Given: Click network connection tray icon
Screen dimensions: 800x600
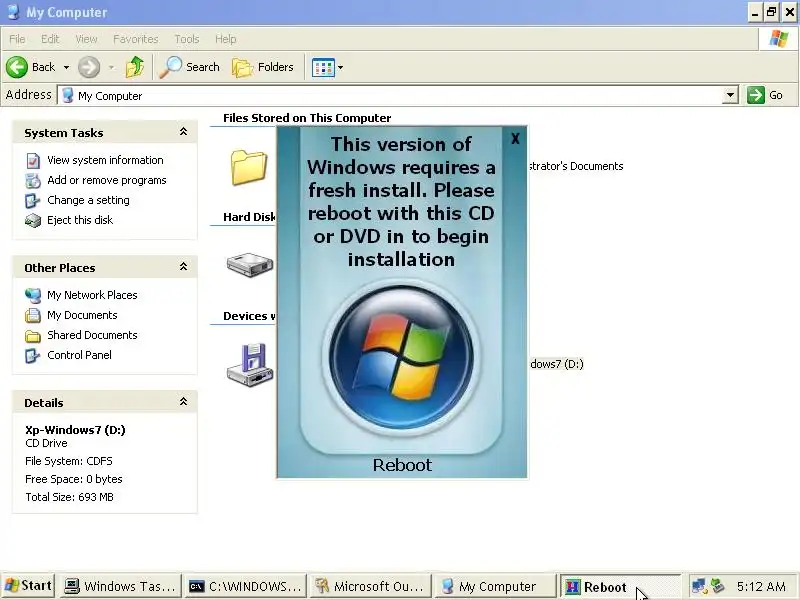Looking at the screenshot, I should coord(698,586).
